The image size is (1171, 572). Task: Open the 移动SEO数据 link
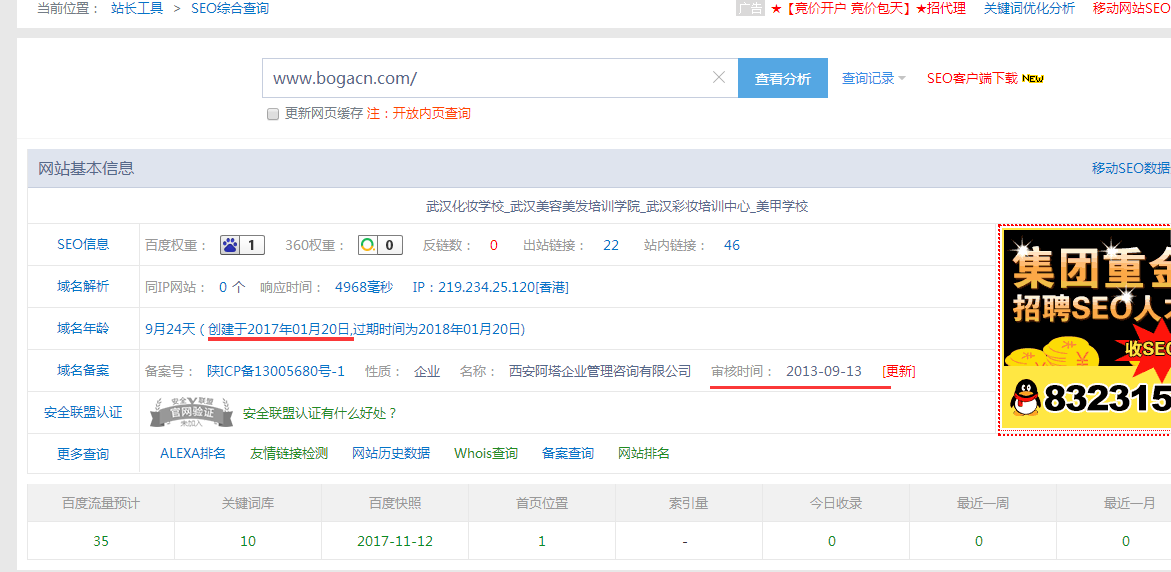point(1131,168)
